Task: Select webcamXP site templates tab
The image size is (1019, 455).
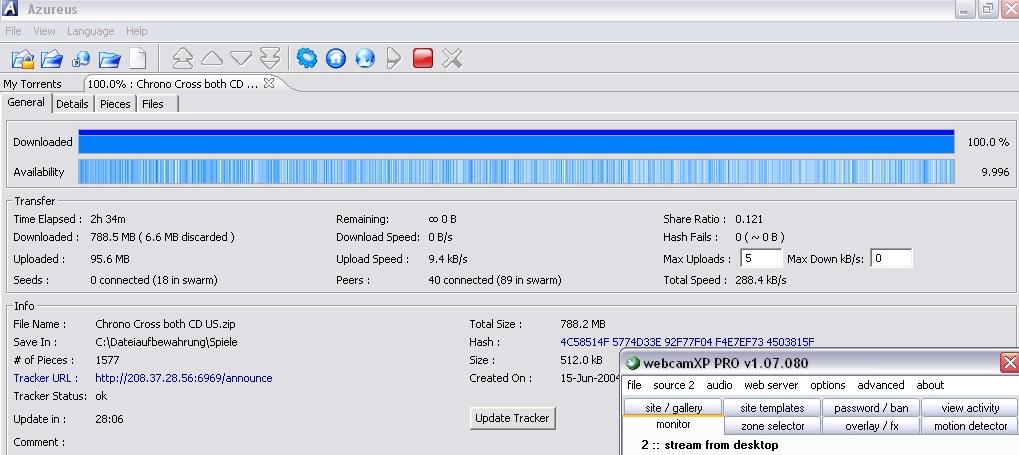Action: (x=772, y=408)
